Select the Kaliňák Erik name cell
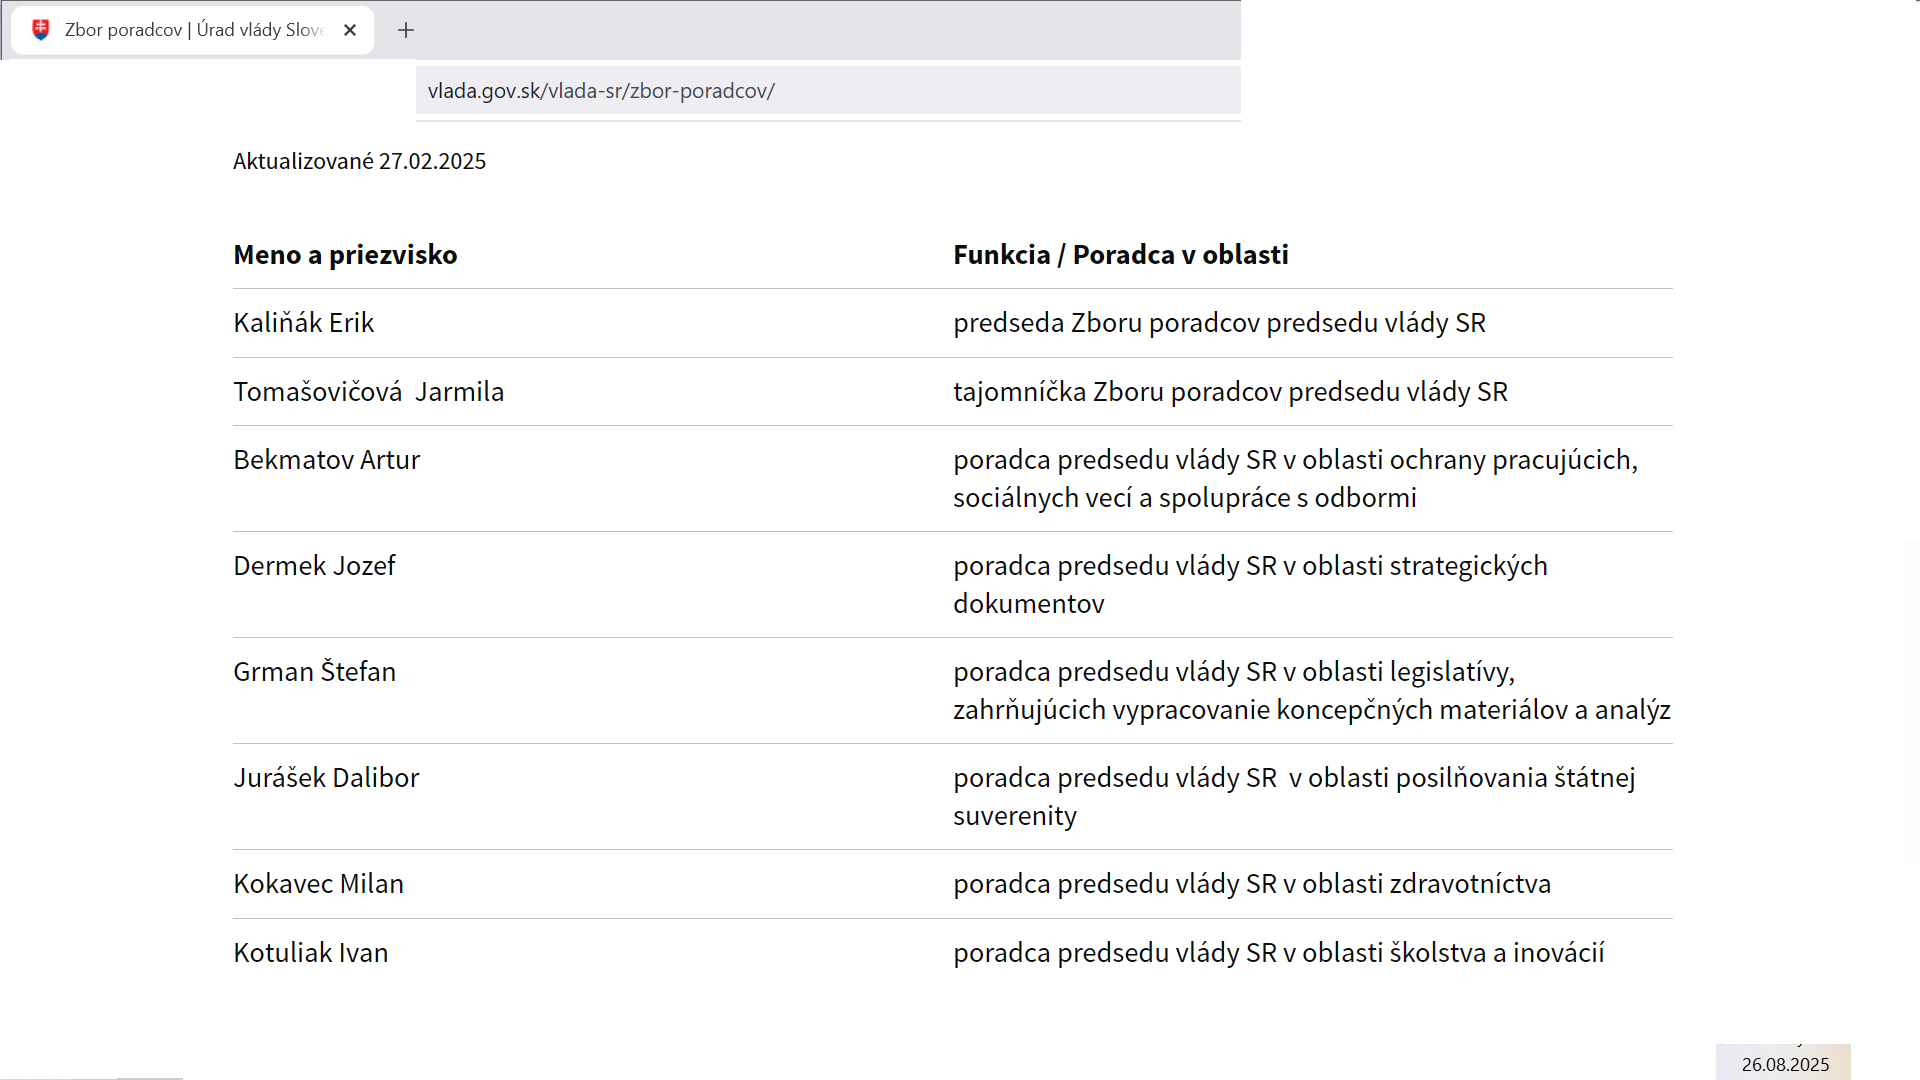The height and width of the screenshot is (1080, 1920). pos(303,323)
